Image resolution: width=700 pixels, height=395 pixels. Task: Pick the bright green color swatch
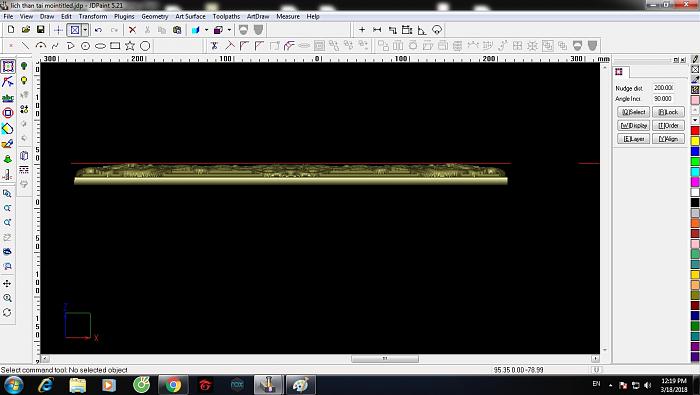pyautogui.click(x=695, y=161)
